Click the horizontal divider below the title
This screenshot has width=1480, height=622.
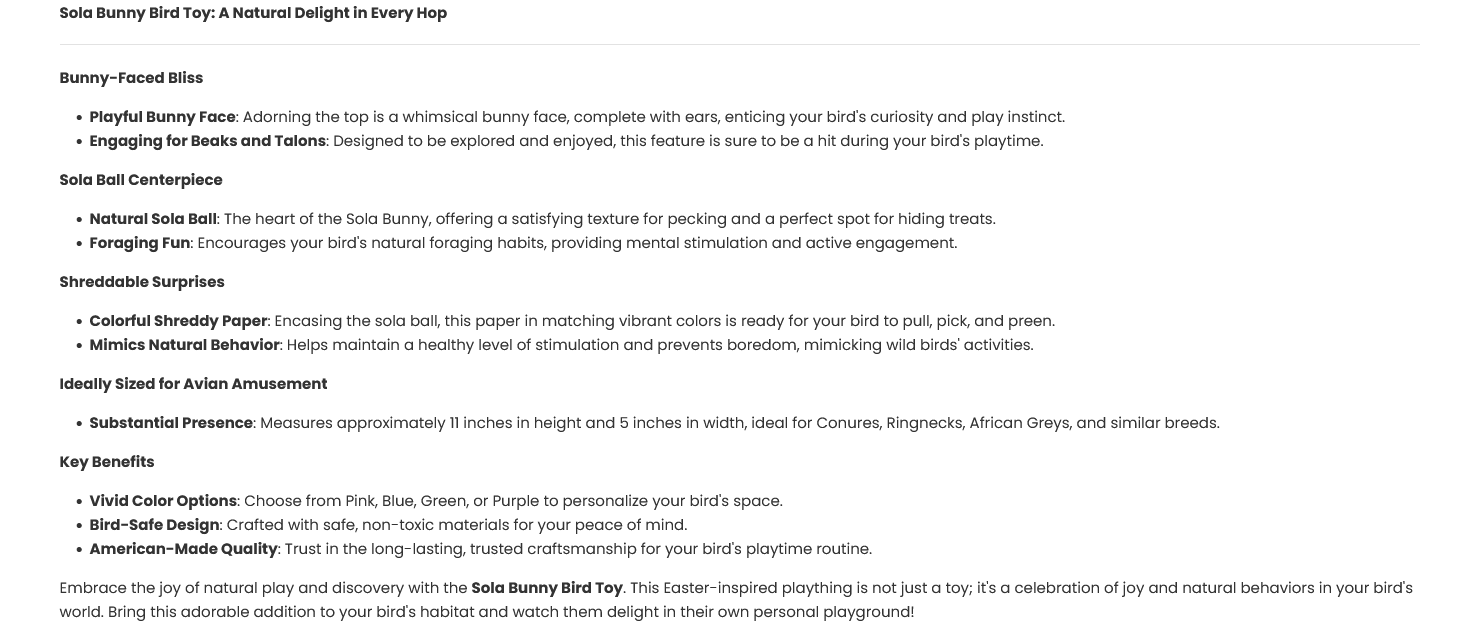(x=739, y=45)
